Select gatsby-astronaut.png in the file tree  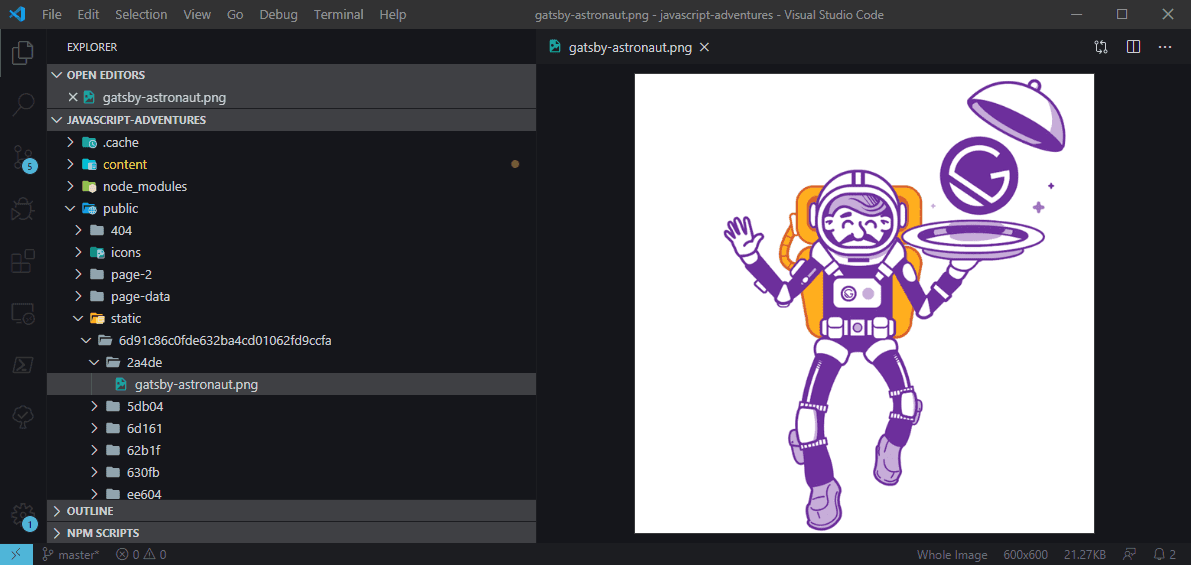pyautogui.click(x=292, y=384)
